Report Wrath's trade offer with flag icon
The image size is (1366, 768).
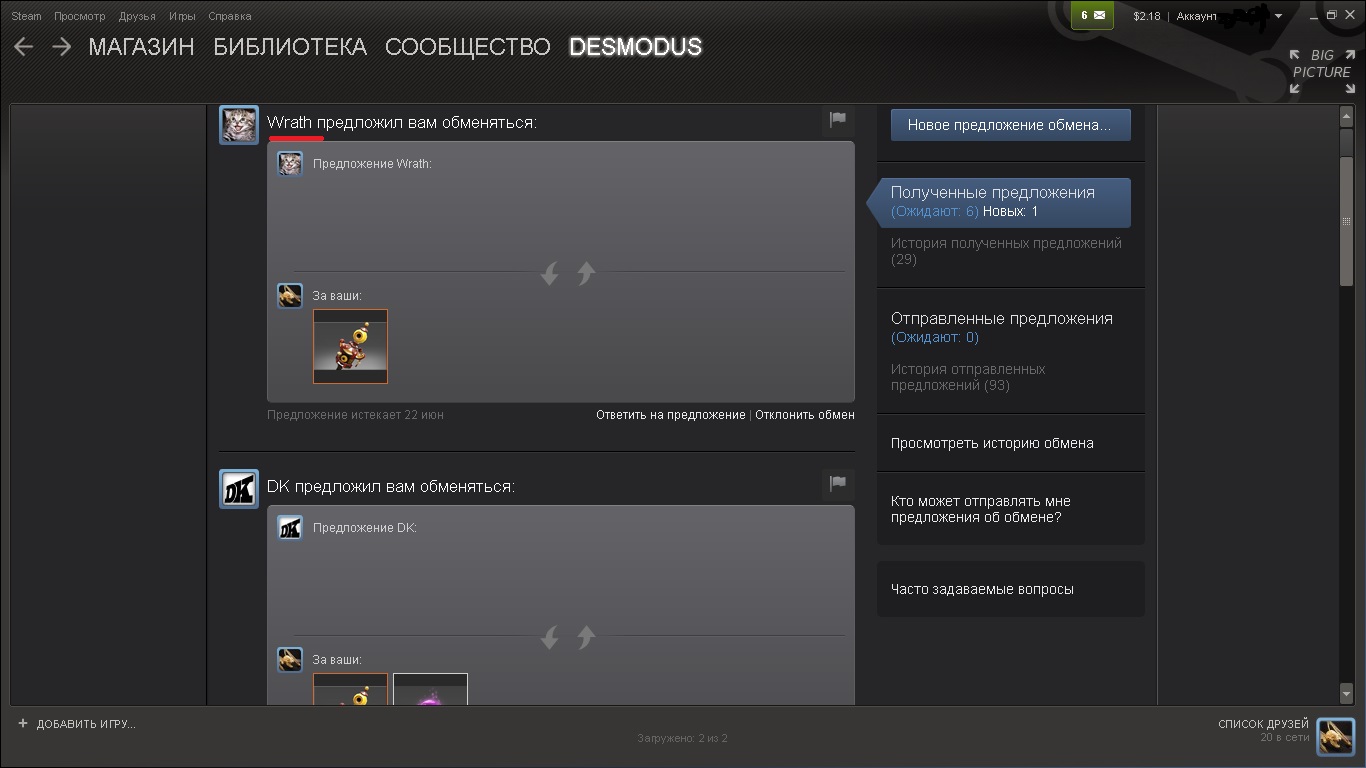[x=838, y=120]
